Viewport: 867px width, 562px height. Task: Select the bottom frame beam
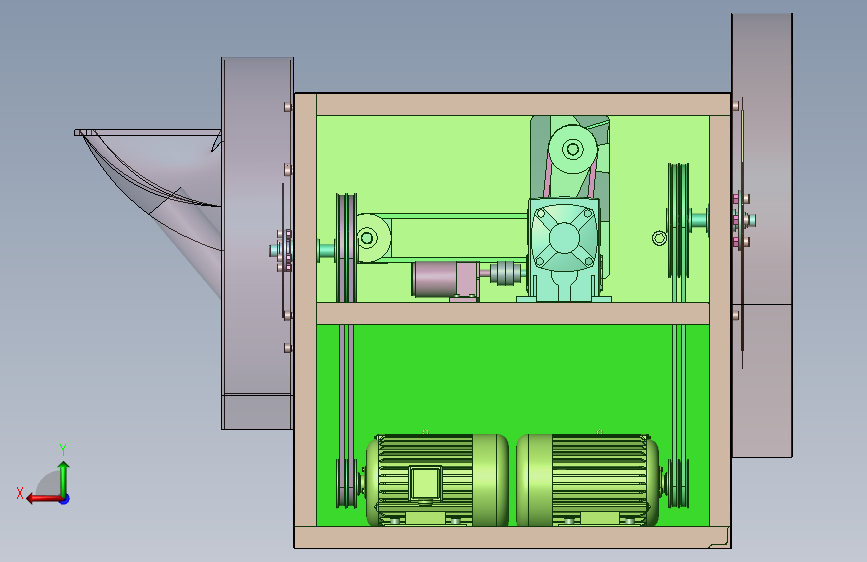[513, 537]
